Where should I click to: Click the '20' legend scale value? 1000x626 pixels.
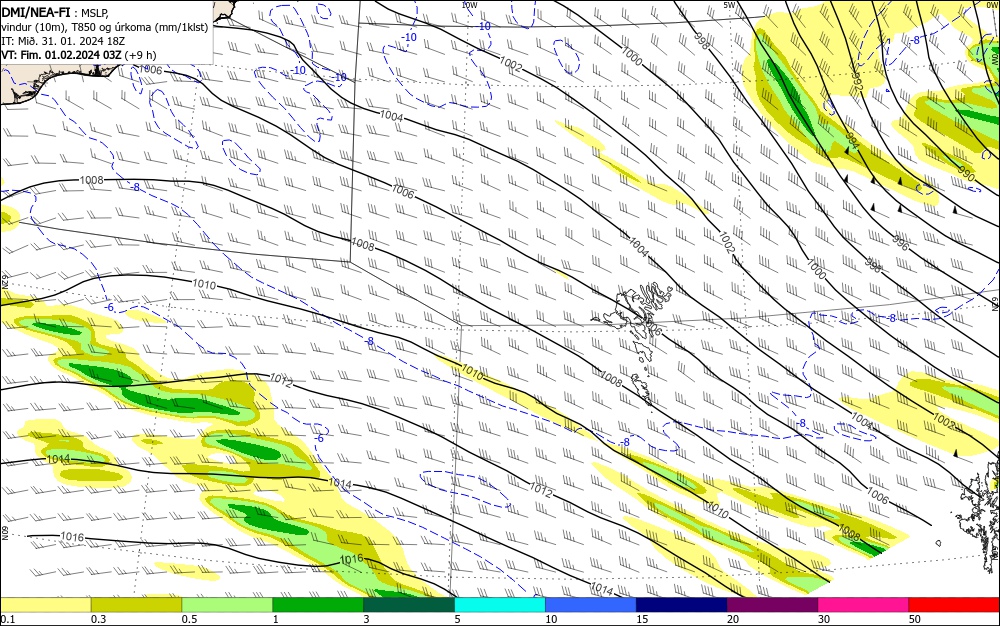click(x=733, y=619)
